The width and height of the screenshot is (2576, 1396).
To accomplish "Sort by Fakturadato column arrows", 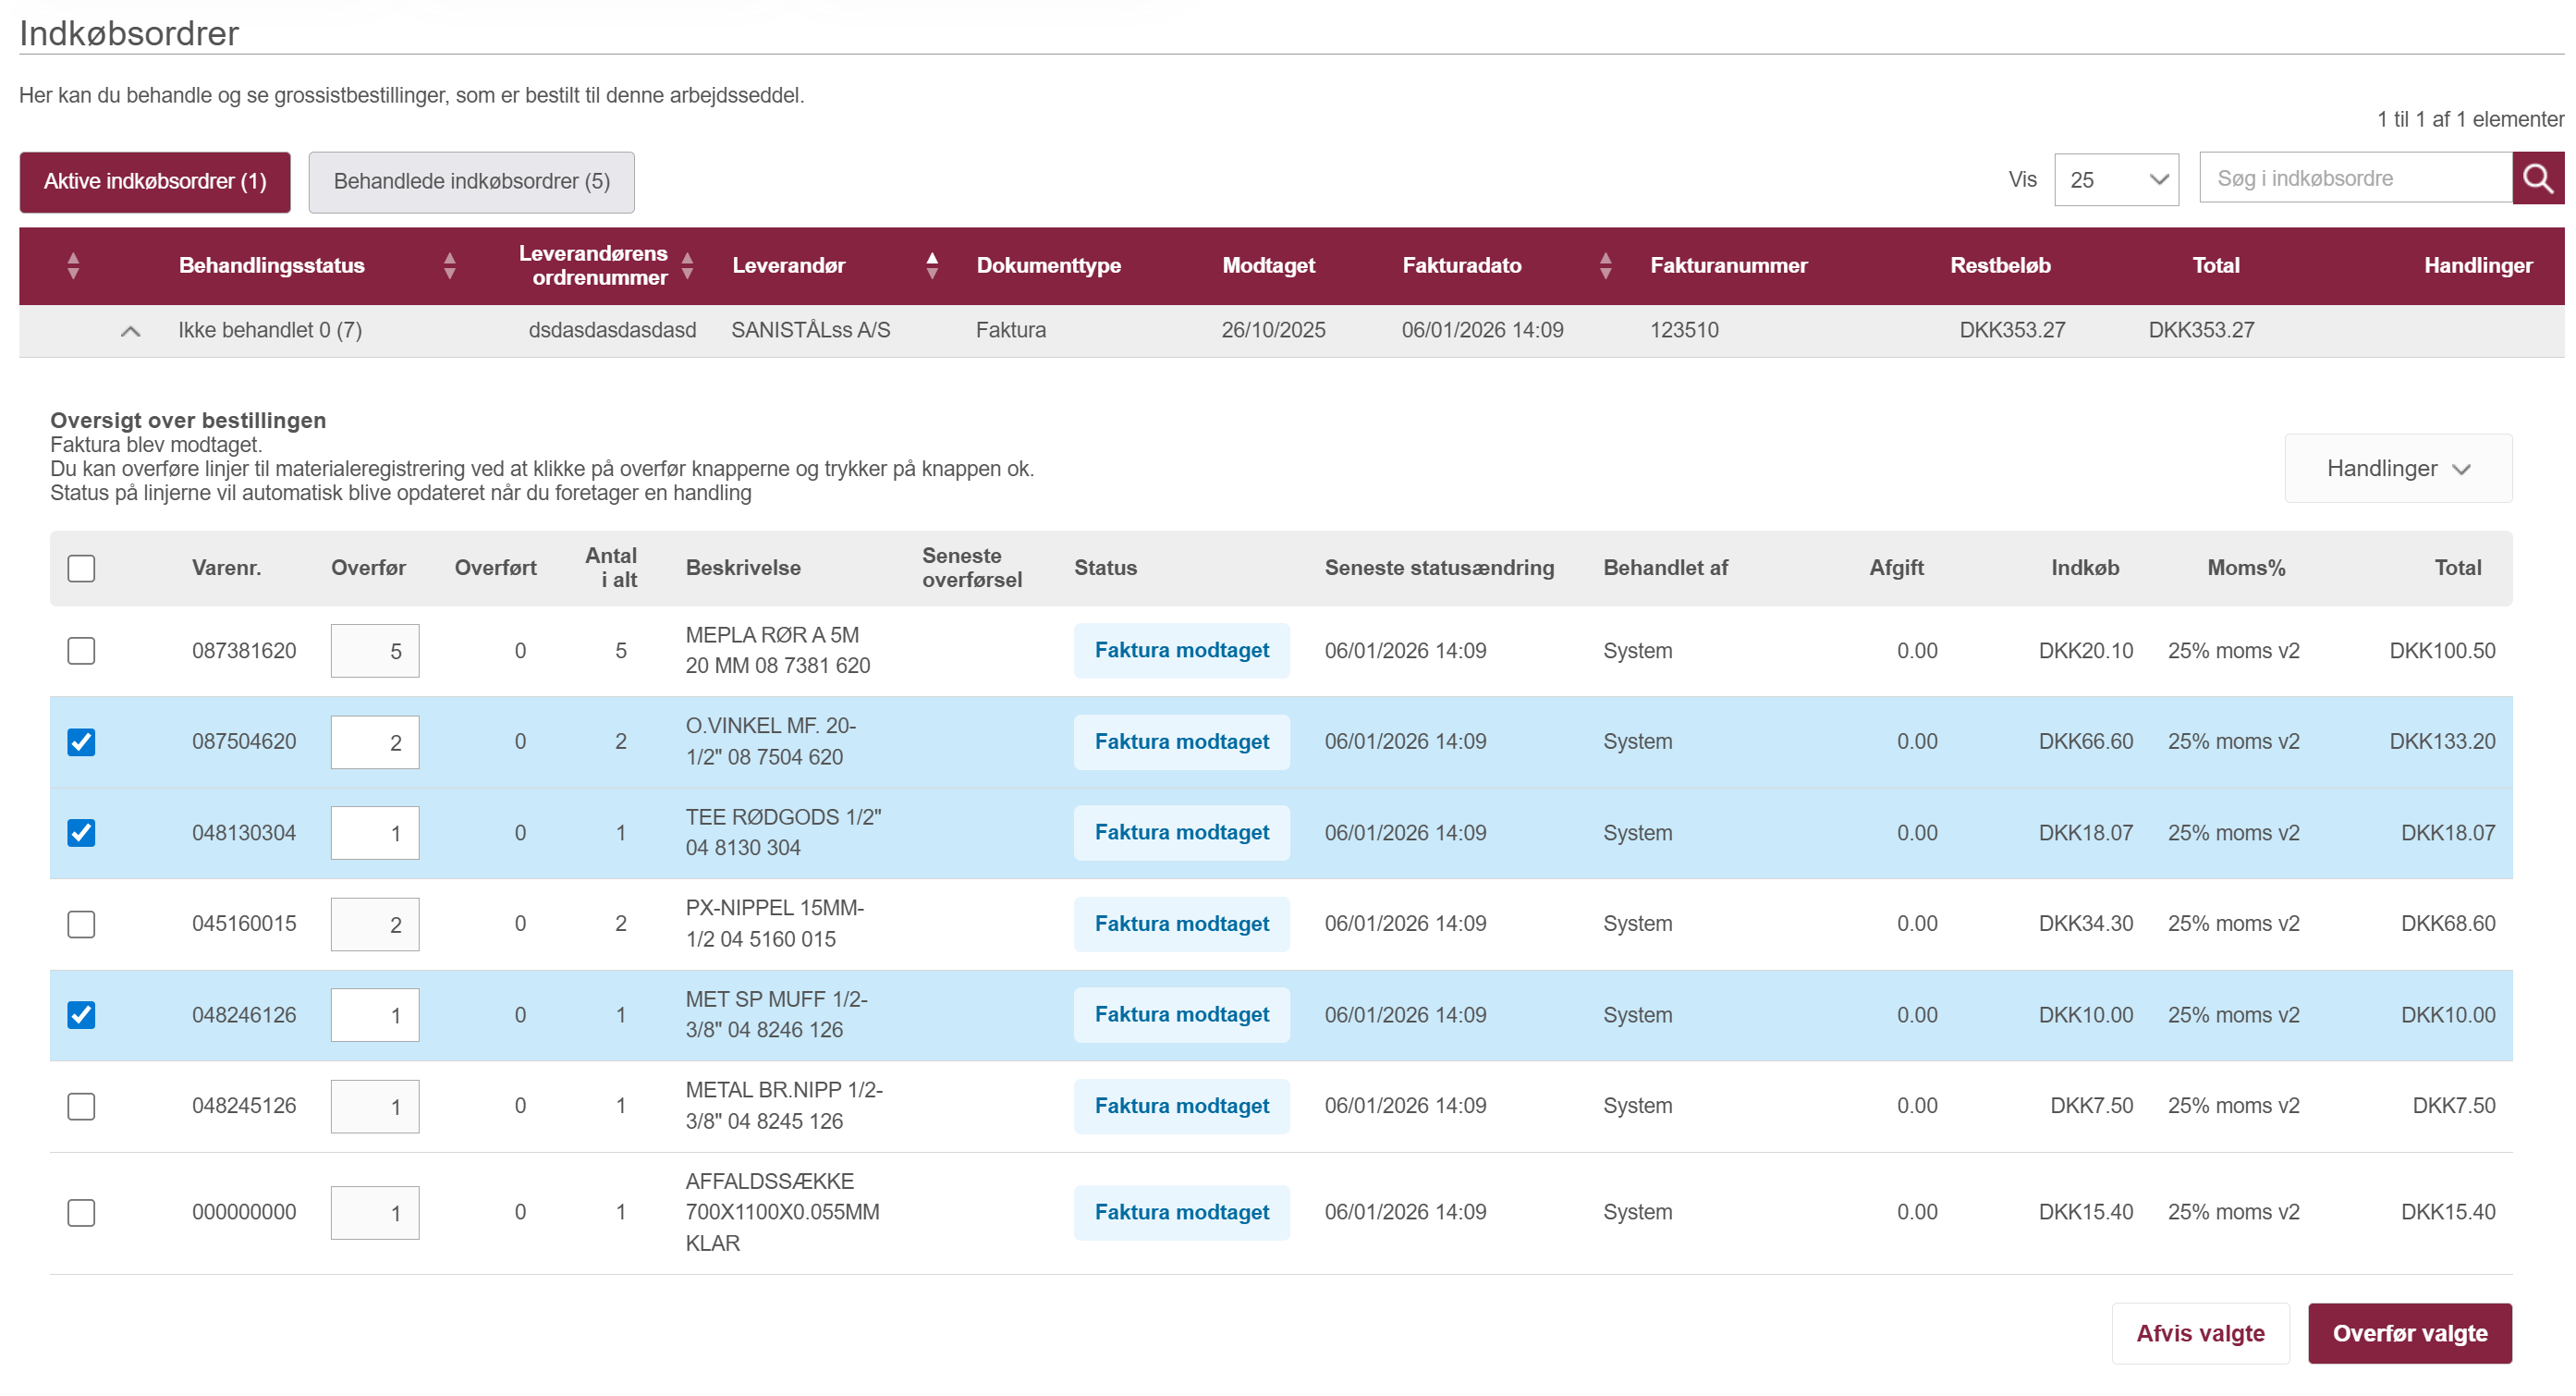I will [x=1605, y=265].
